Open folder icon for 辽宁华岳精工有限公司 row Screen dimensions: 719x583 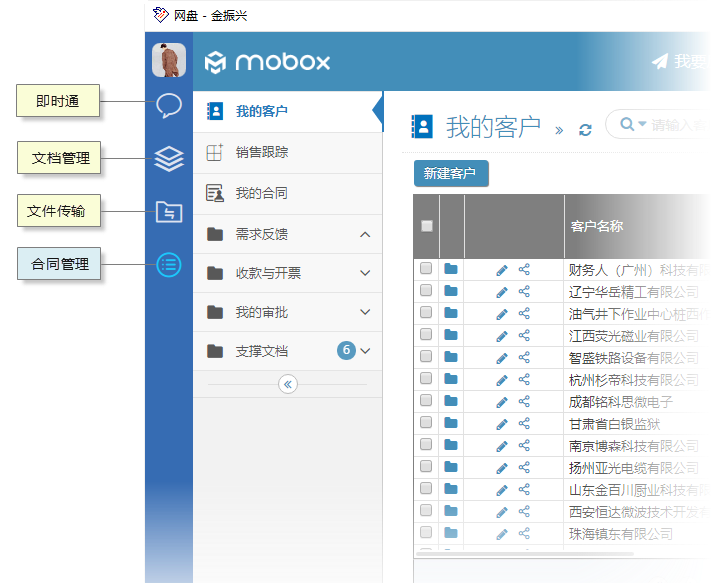tap(451, 291)
